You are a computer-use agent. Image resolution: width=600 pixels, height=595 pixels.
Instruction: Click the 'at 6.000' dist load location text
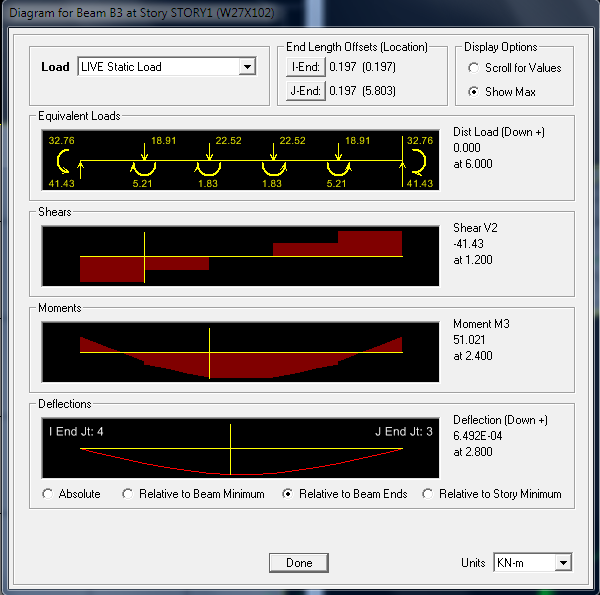pyautogui.click(x=473, y=164)
